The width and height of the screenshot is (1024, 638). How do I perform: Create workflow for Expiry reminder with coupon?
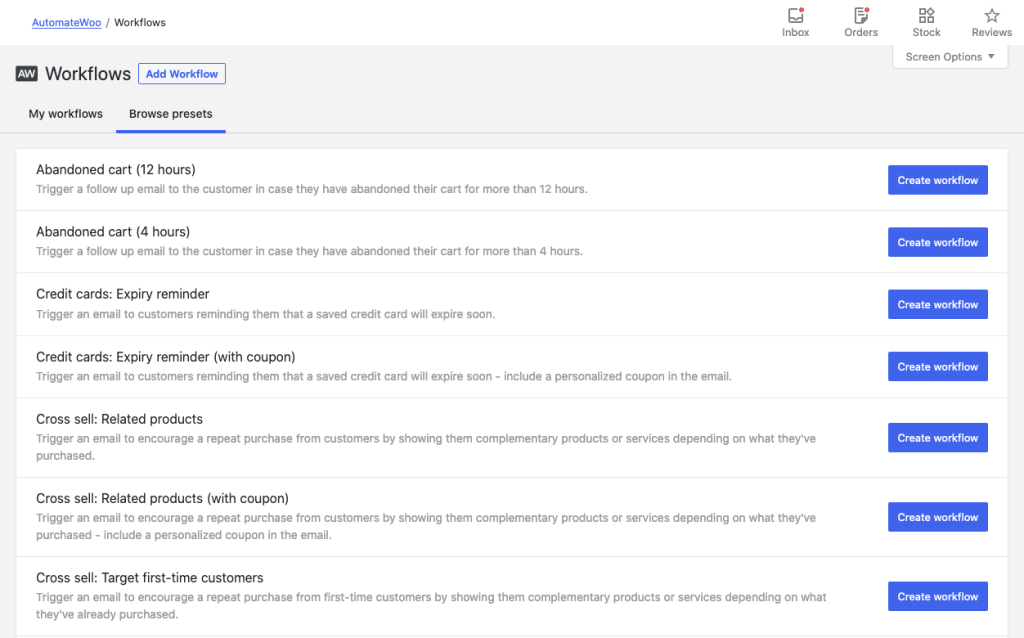(x=937, y=366)
